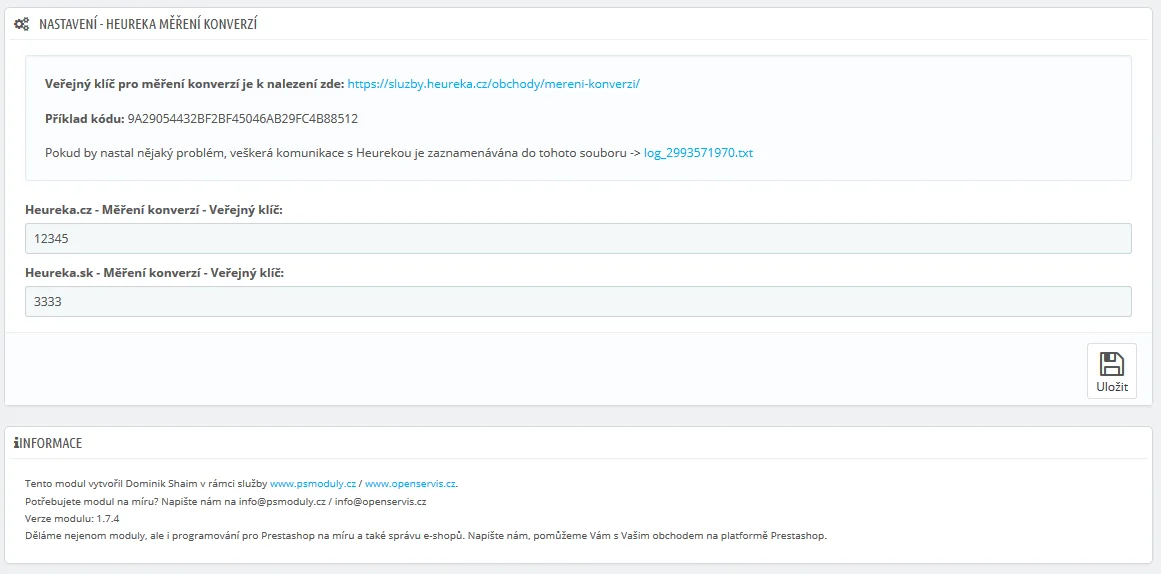Click the Heureka.sk Měření konverzí field label

click(x=154, y=273)
